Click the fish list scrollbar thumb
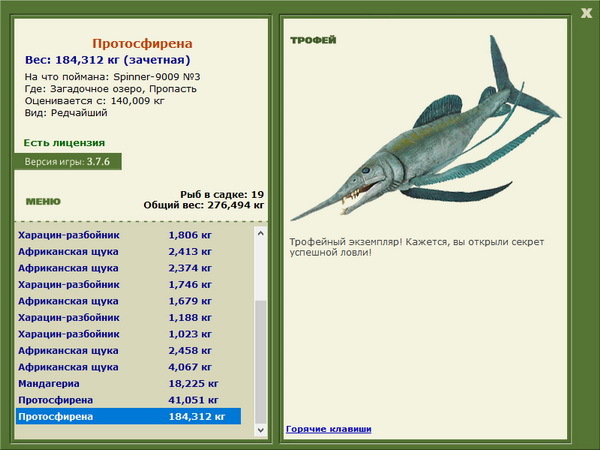This screenshot has height=450, width=600. coord(261,362)
